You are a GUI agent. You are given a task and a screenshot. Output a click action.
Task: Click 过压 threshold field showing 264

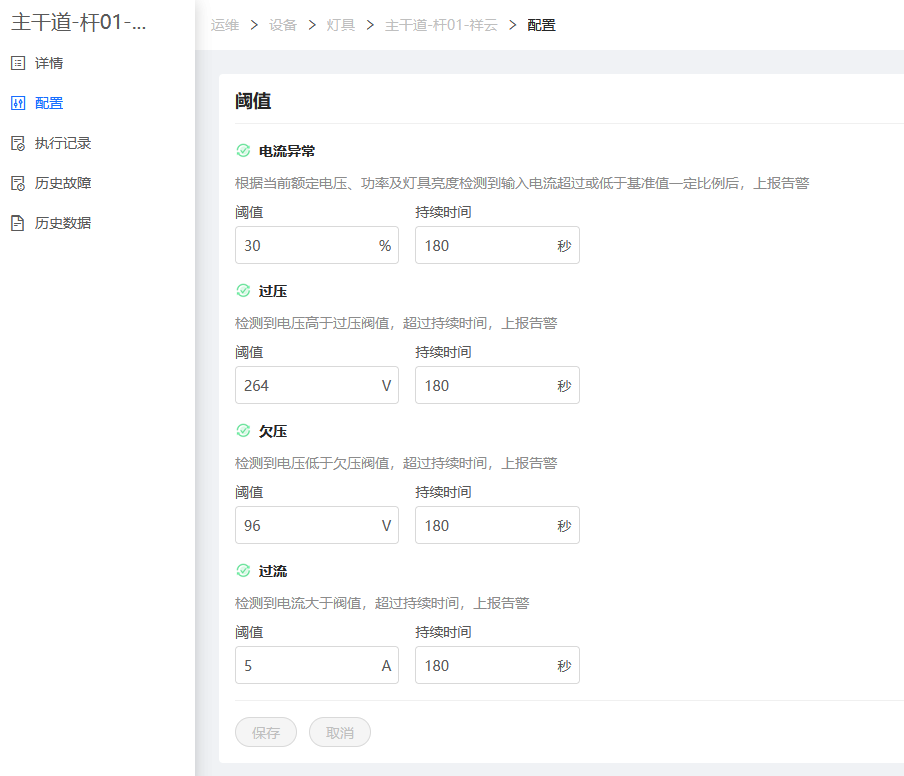(317, 385)
